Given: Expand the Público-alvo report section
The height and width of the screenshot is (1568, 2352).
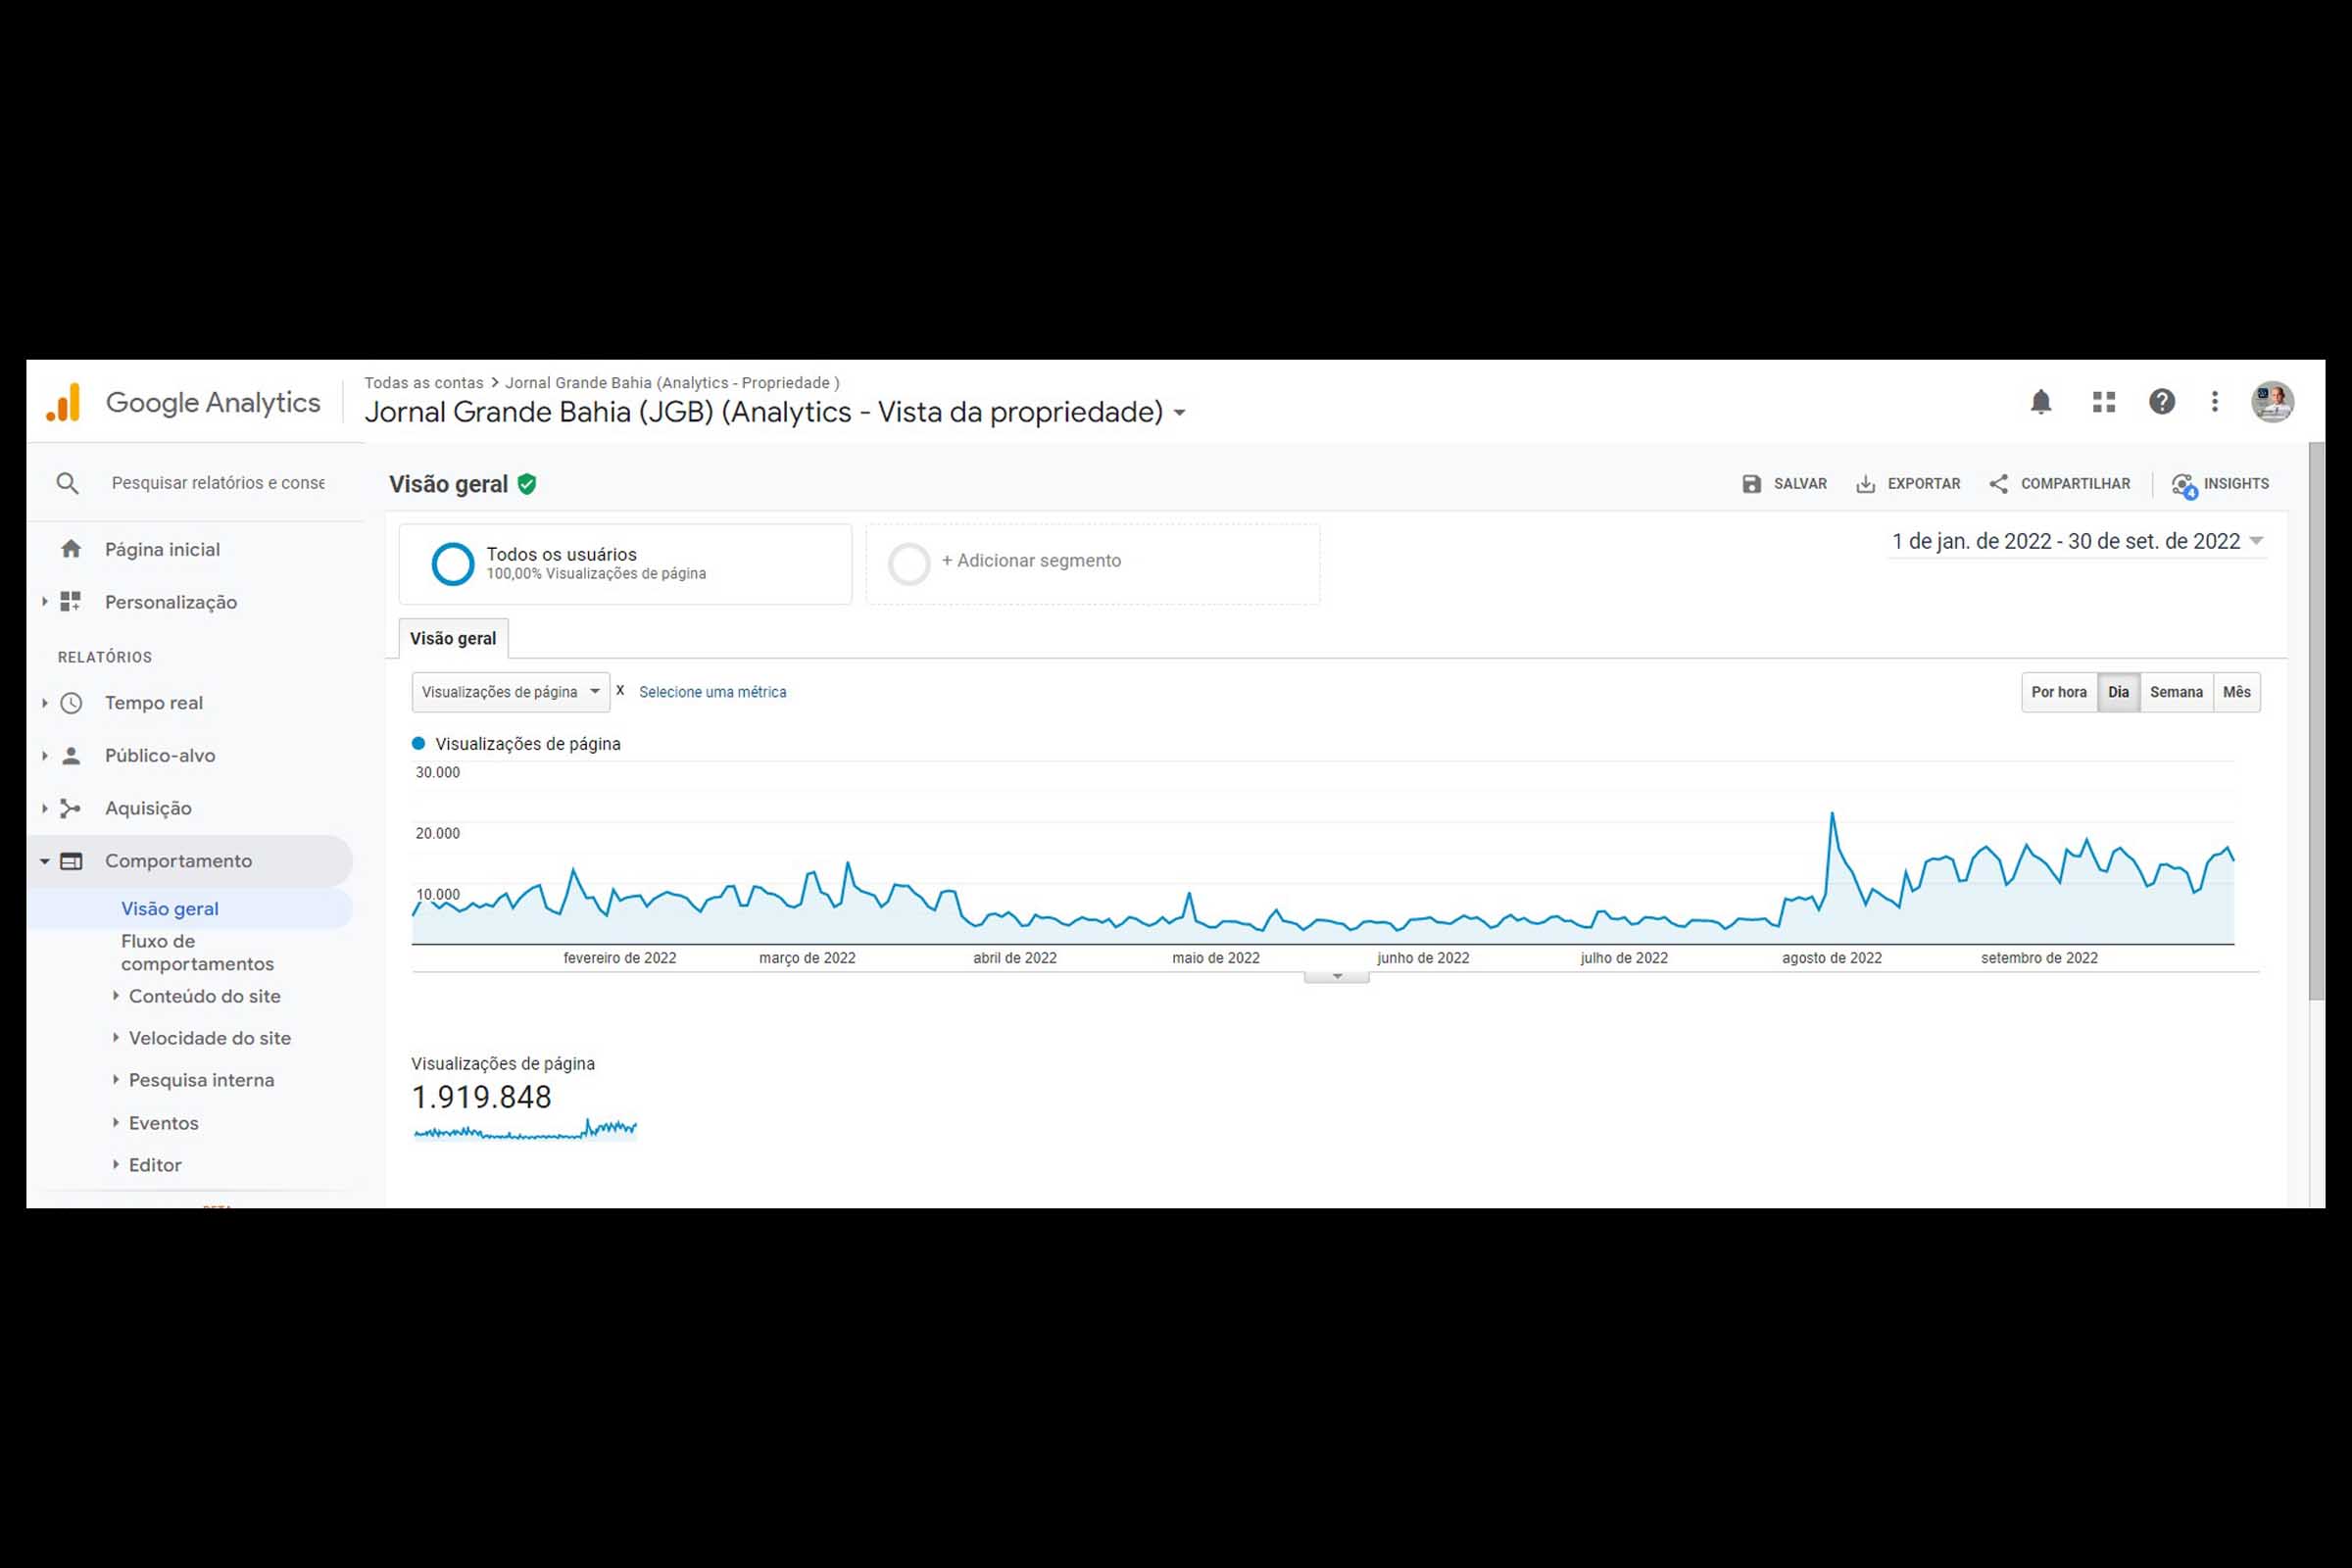Looking at the screenshot, I should pos(160,756).
